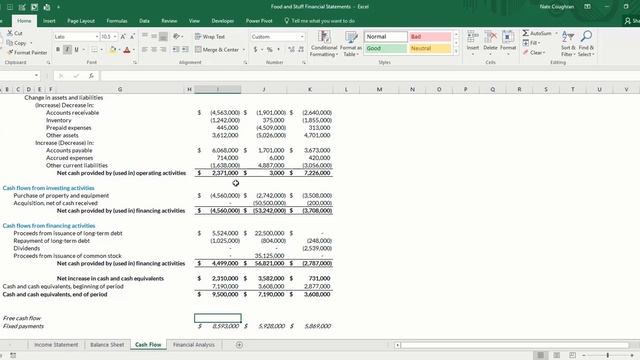Click Decrease Indent icon
640x360 pixels.
[x=176, y=50]
